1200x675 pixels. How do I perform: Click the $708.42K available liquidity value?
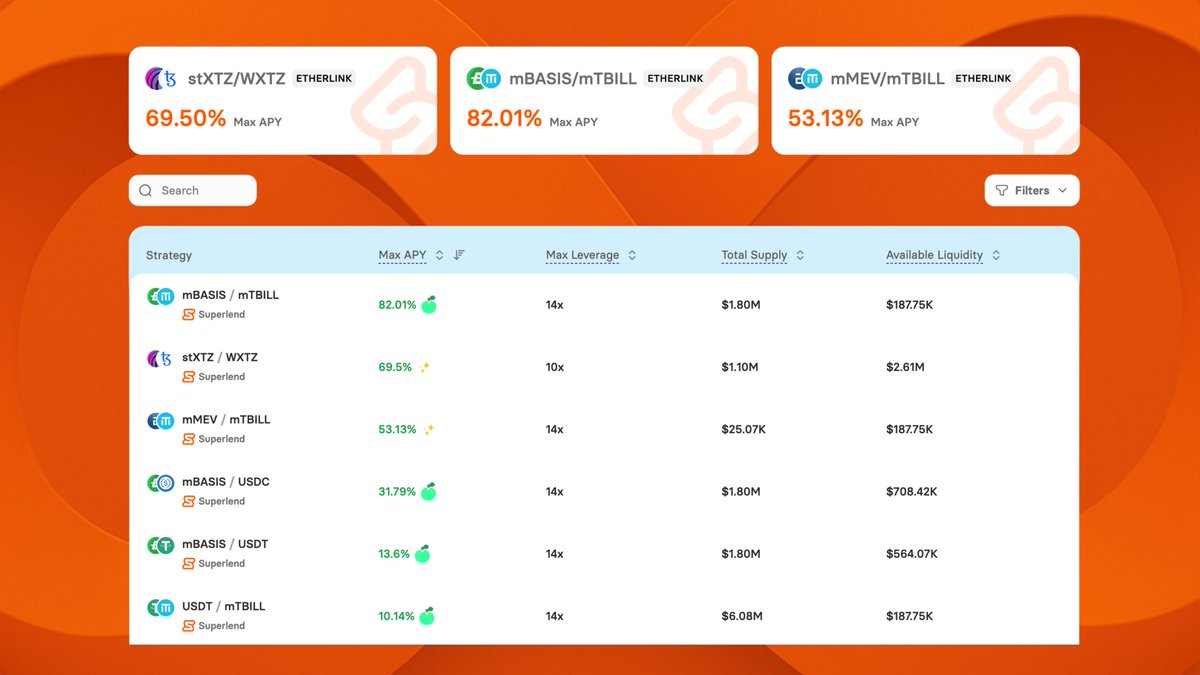pos(911,491)
